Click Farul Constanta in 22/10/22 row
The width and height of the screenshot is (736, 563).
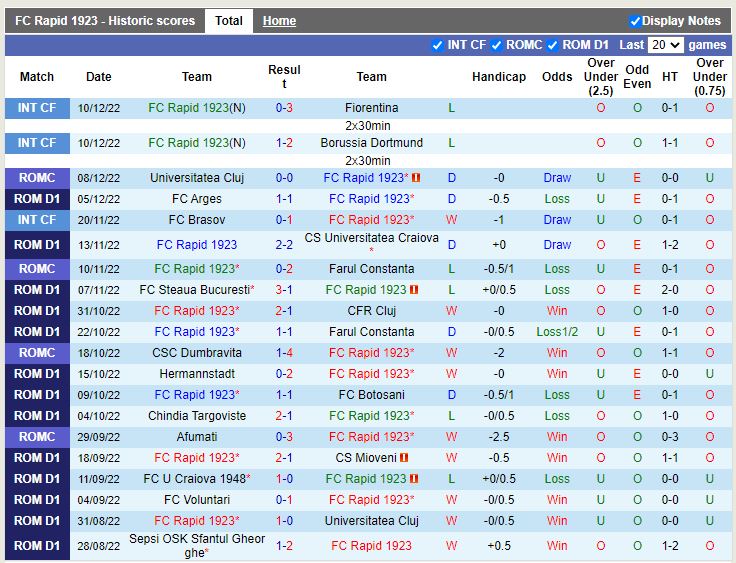[x=371, y=332]
